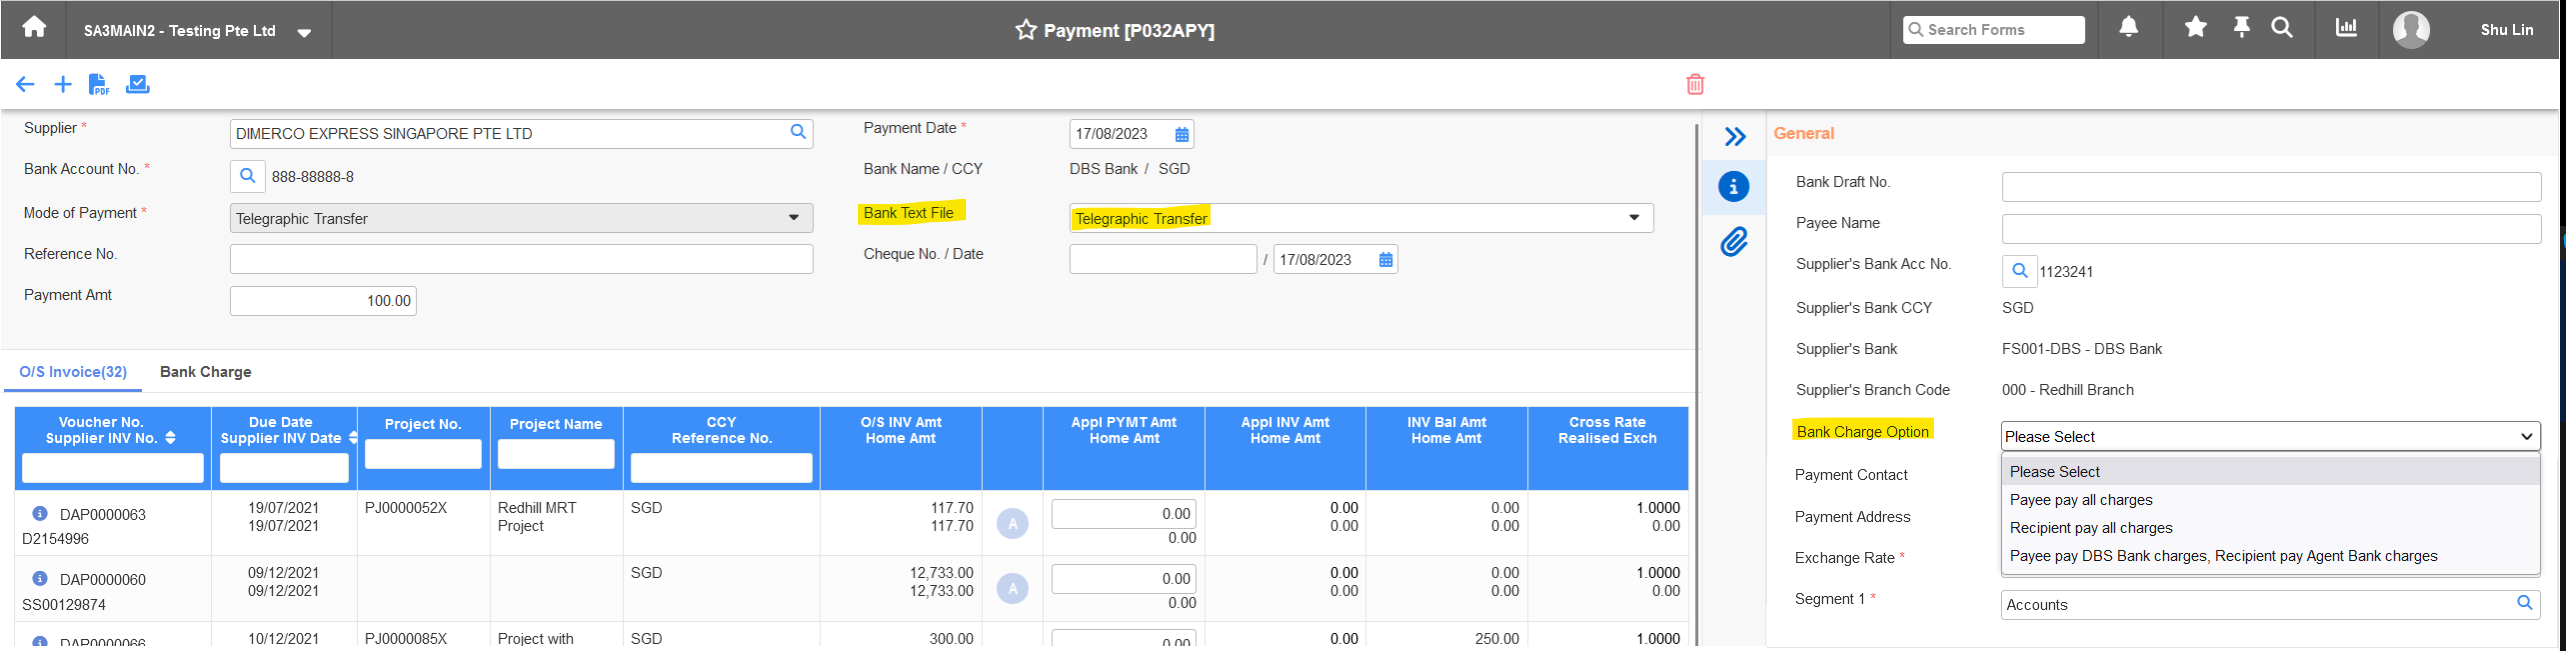
Task: Click the back arrow icon
Action: tap(25, 85)
